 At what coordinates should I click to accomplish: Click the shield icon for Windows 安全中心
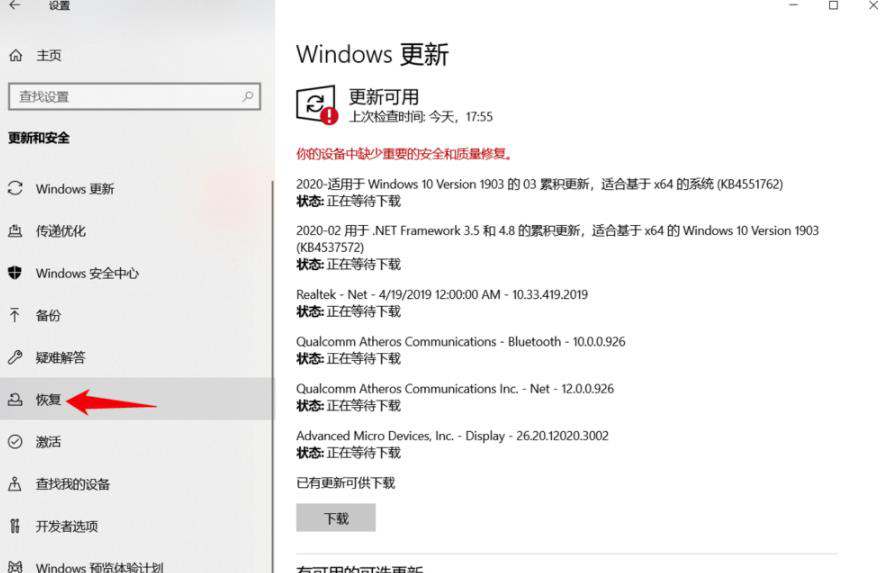[x=15, y=273]
